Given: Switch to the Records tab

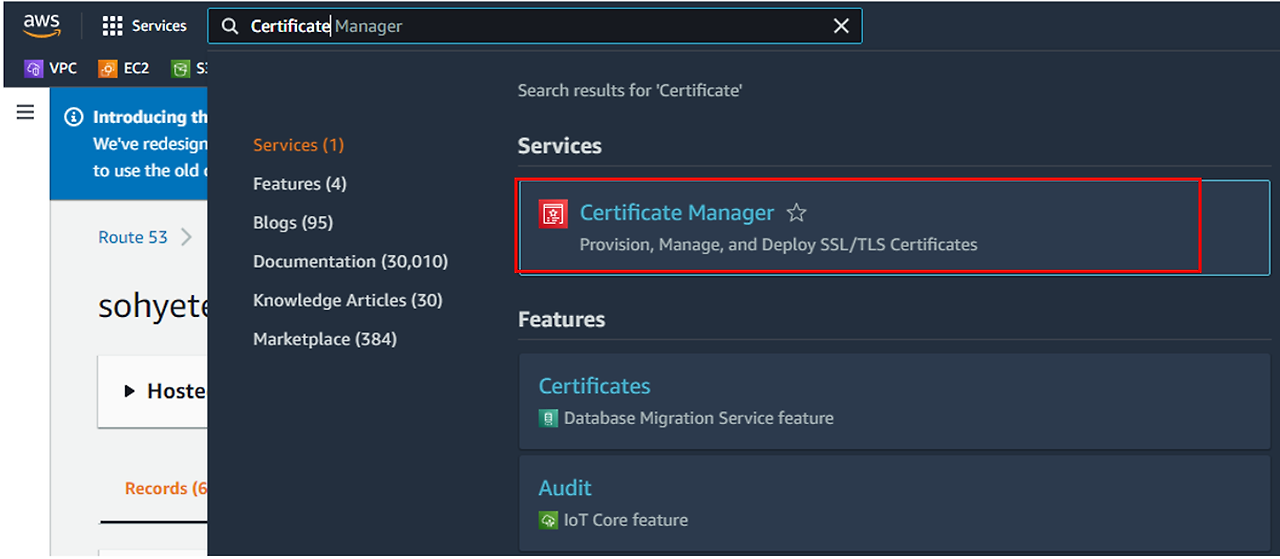Looking at the screenshot, I should pyautogui.click(x=166, y=488).
